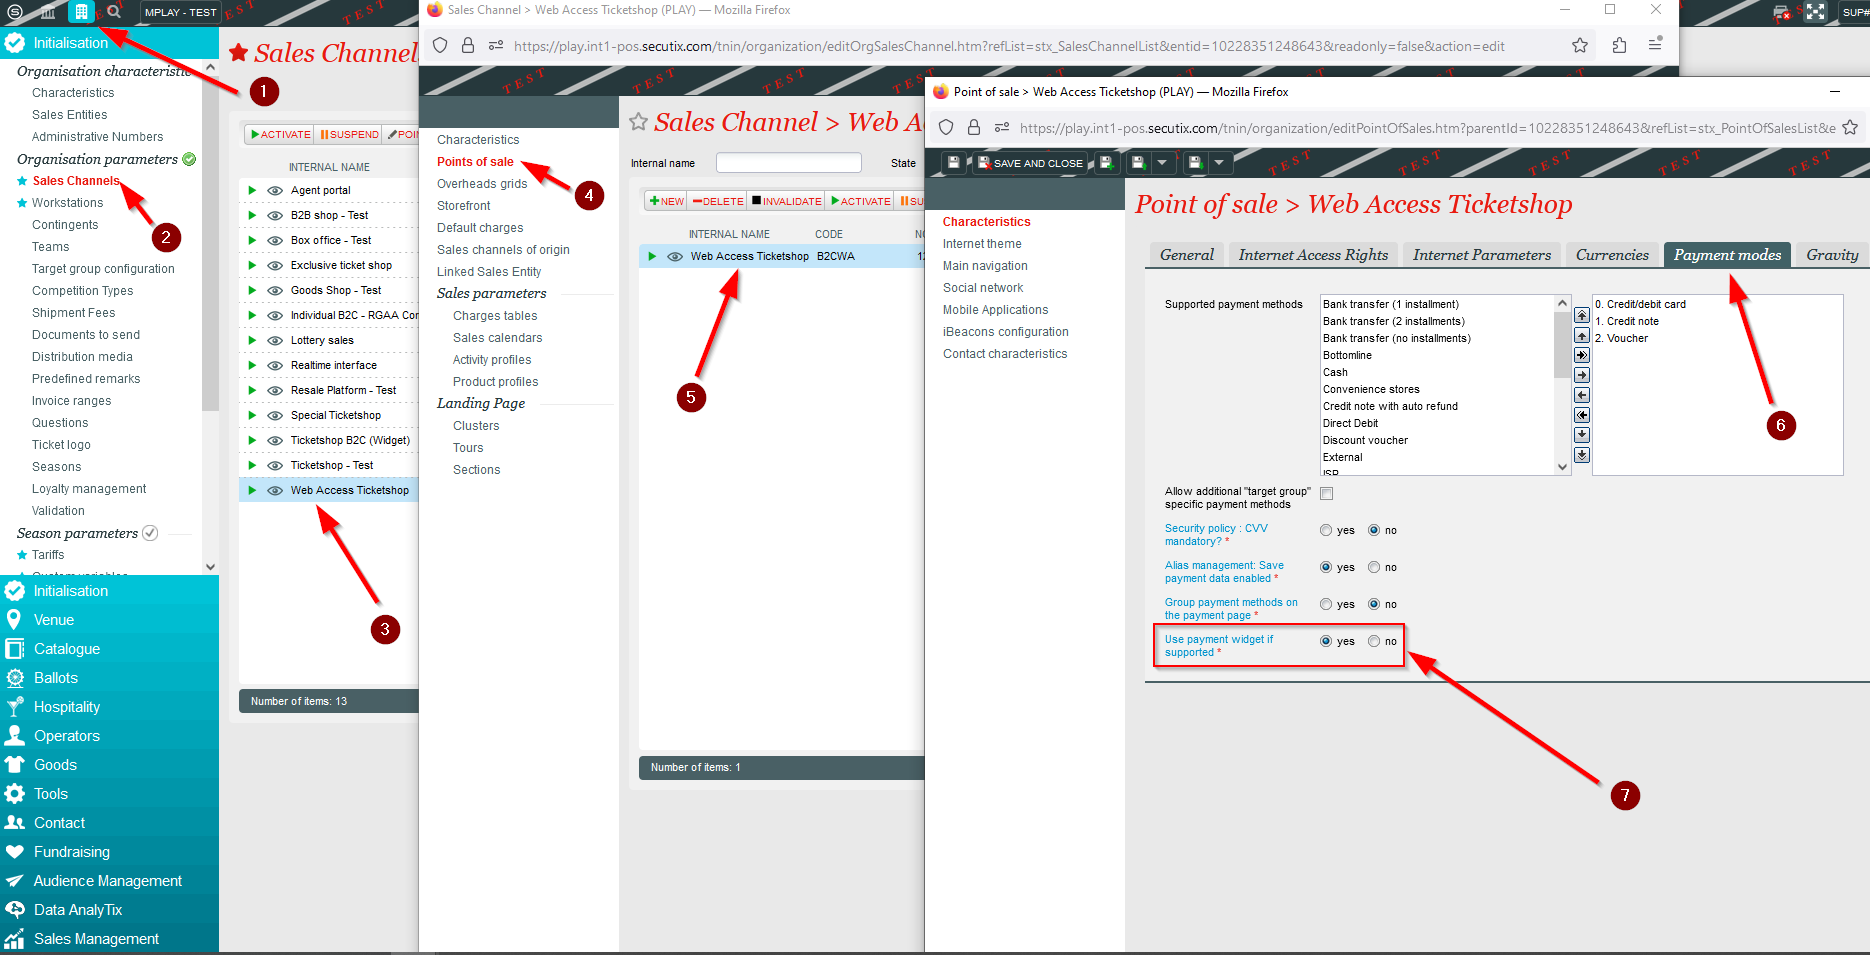Open the search magnifier icon in top bar
Image resolution: width=1870 pixels, height=955 pixels.
click(x=114, y=12)
